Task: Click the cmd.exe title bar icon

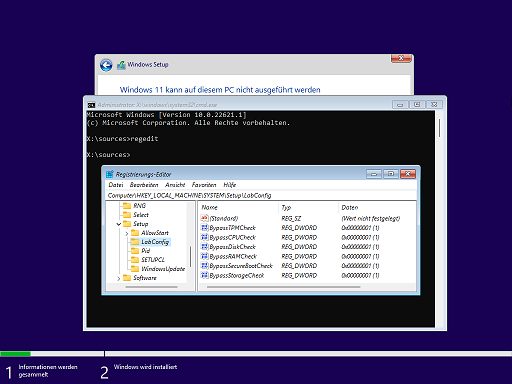Action: [x=91, y=105]
